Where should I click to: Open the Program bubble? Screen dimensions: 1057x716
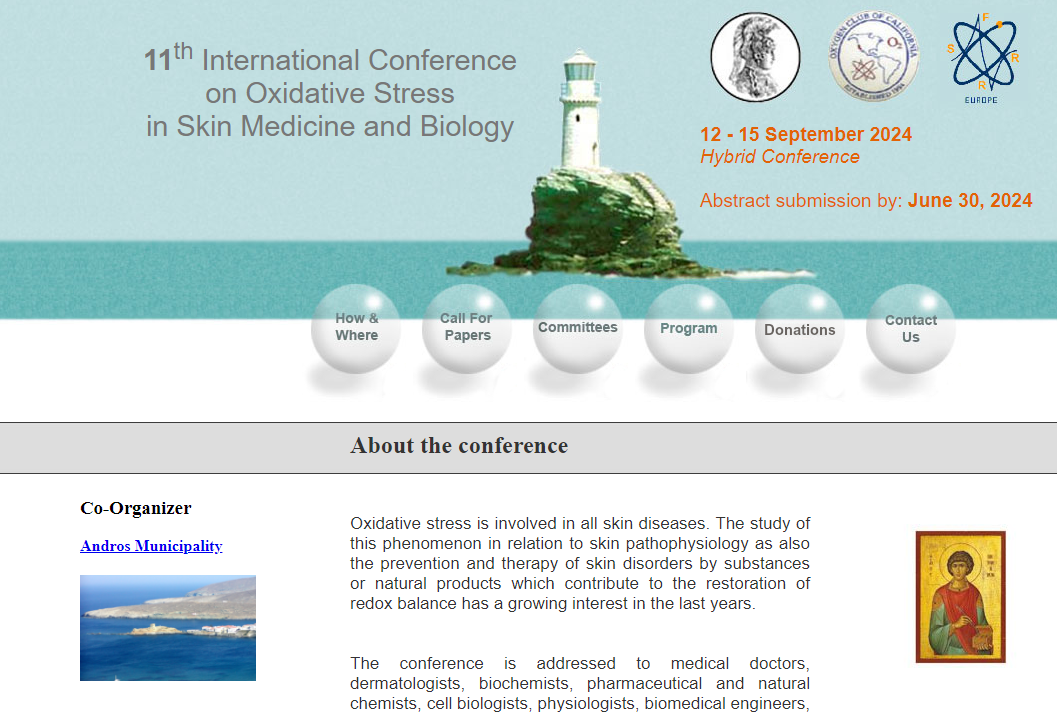688,328
